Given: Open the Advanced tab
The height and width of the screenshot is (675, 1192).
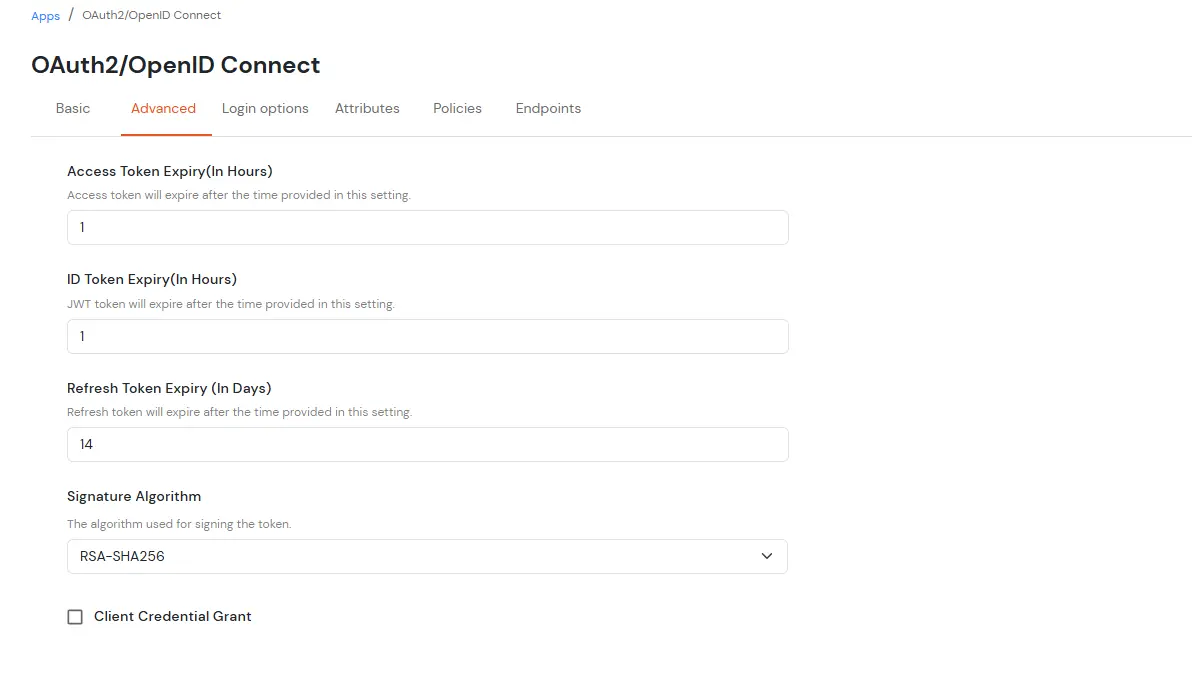Looking at the screenshot, I should (164, 108).
